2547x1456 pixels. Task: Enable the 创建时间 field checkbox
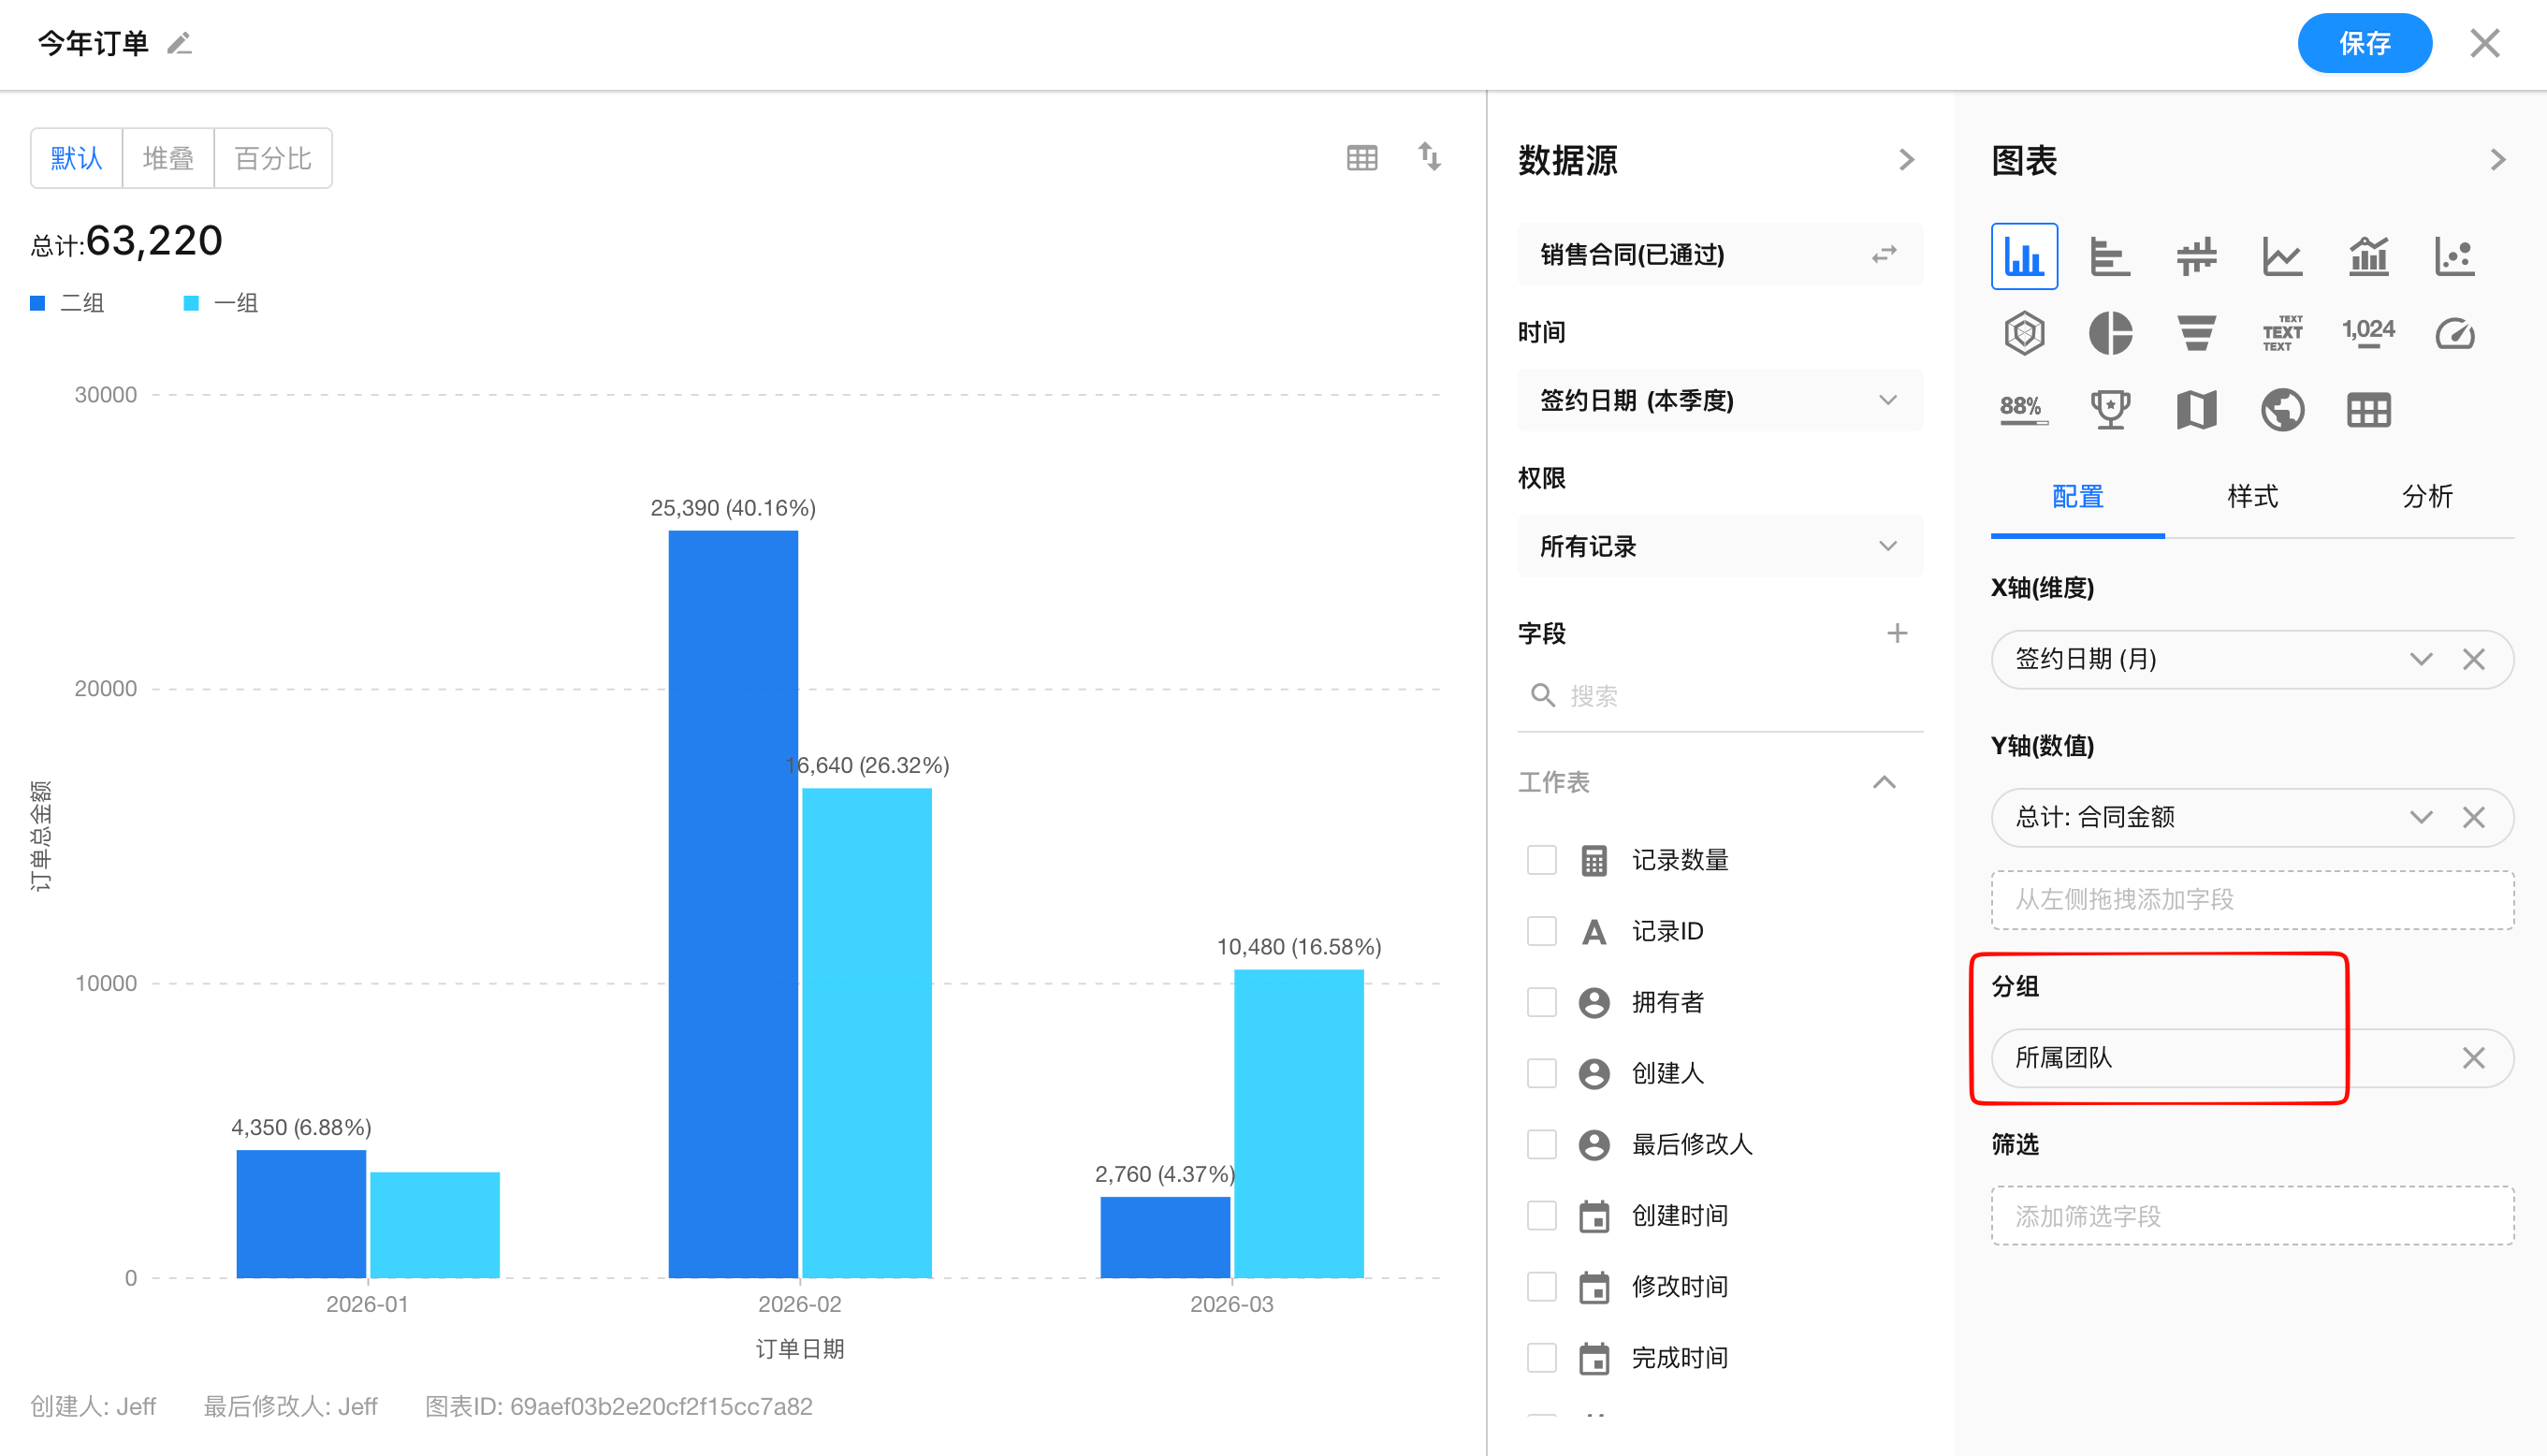coord(1541,1215)
